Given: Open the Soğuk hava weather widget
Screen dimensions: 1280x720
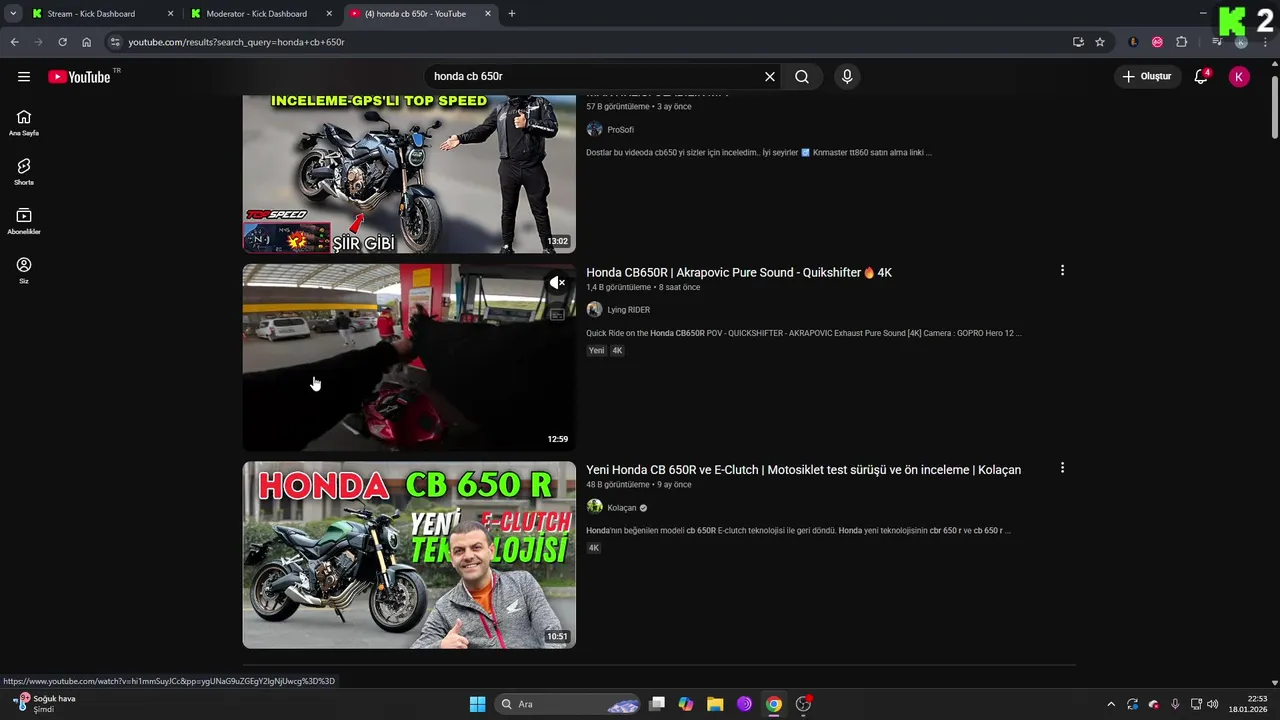Looking at the screenshot, I should pos(44,704).
